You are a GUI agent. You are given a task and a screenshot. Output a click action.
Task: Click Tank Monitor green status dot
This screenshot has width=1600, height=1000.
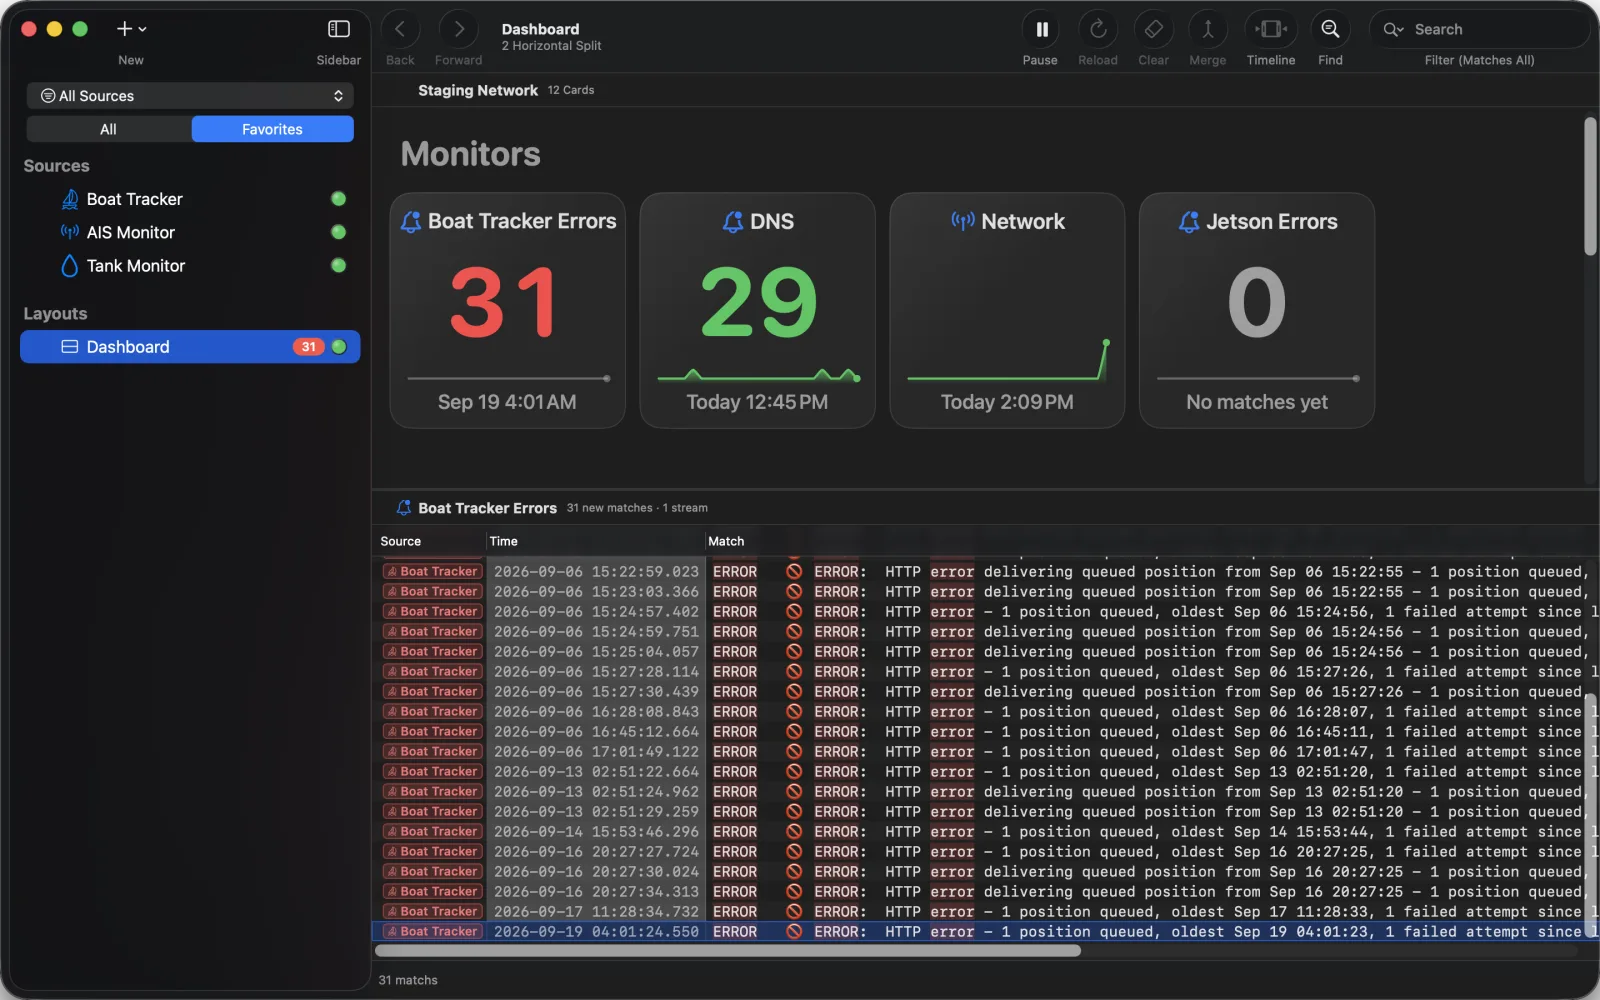[338, 266]
